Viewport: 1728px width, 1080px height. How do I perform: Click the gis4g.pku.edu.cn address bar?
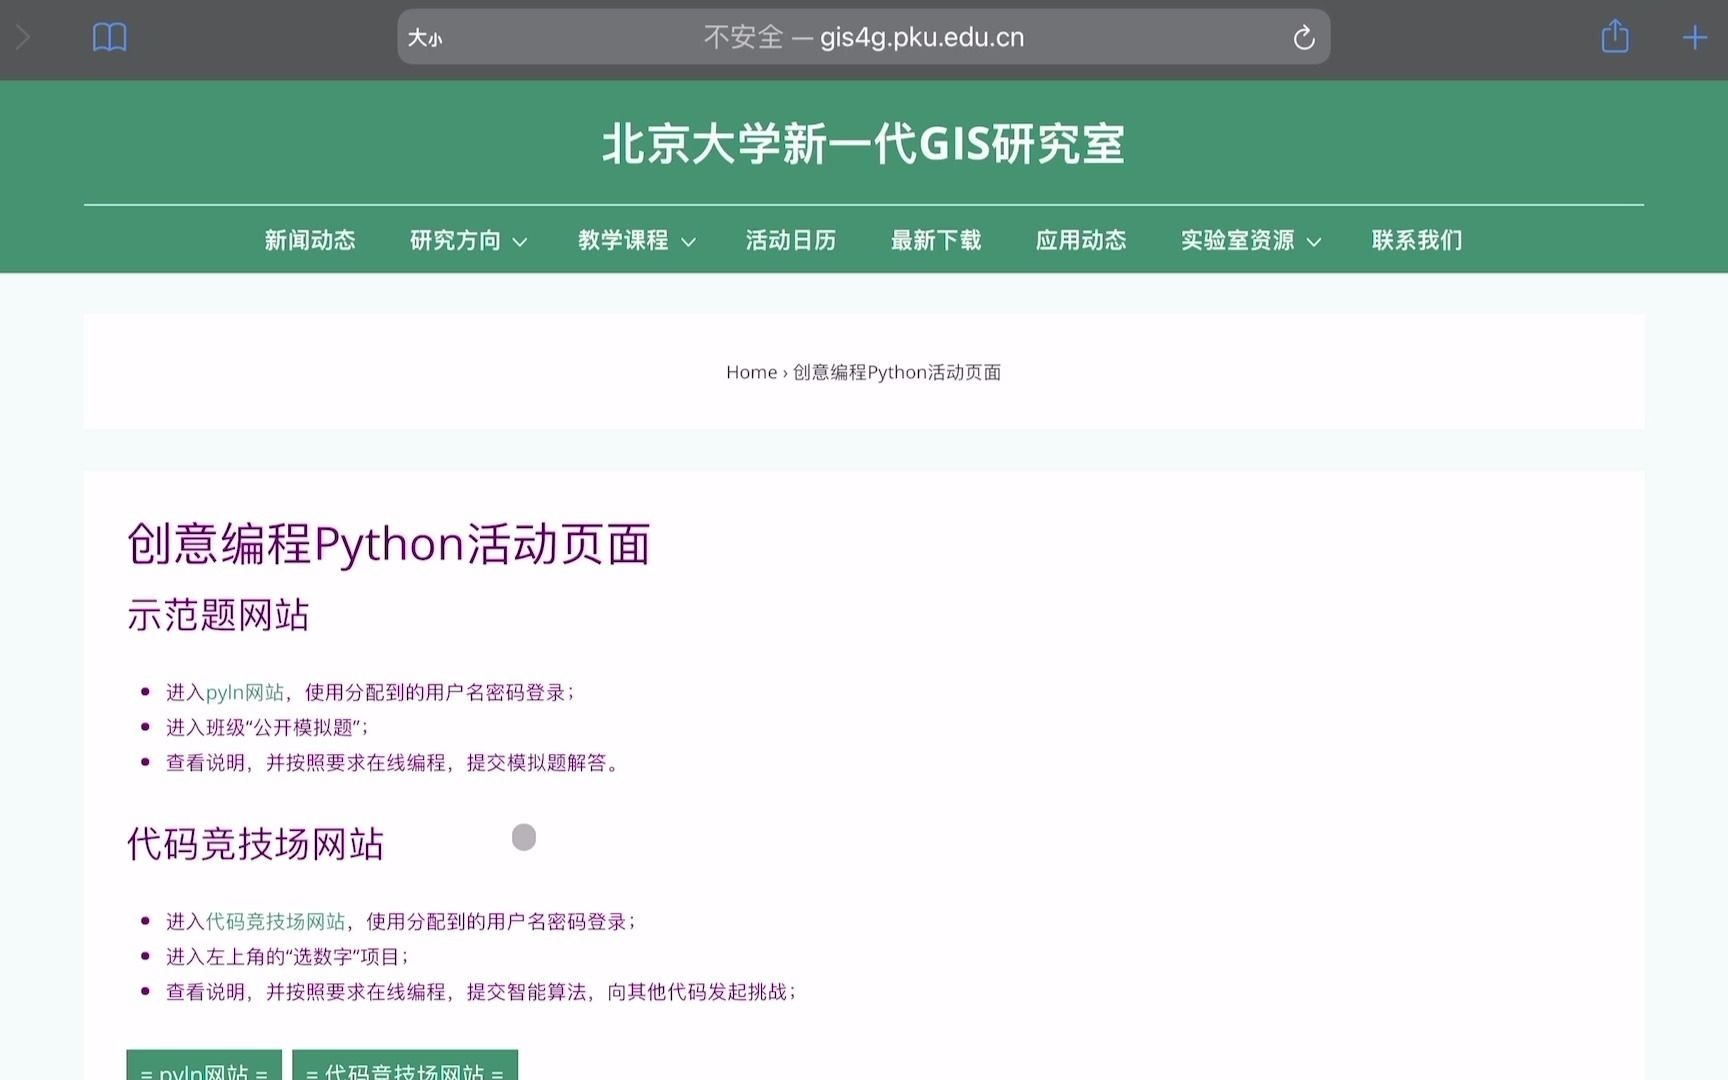coord(864,37)
